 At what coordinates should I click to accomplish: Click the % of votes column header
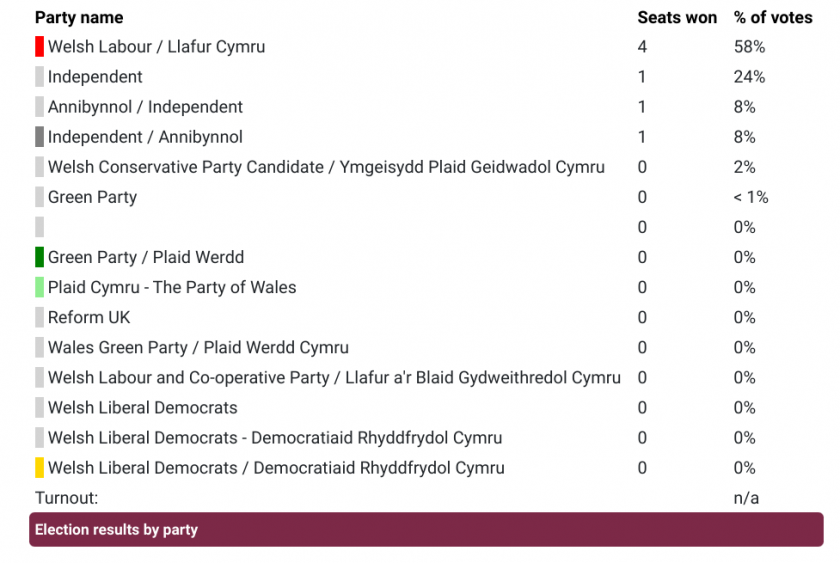[x=773, y=18]
